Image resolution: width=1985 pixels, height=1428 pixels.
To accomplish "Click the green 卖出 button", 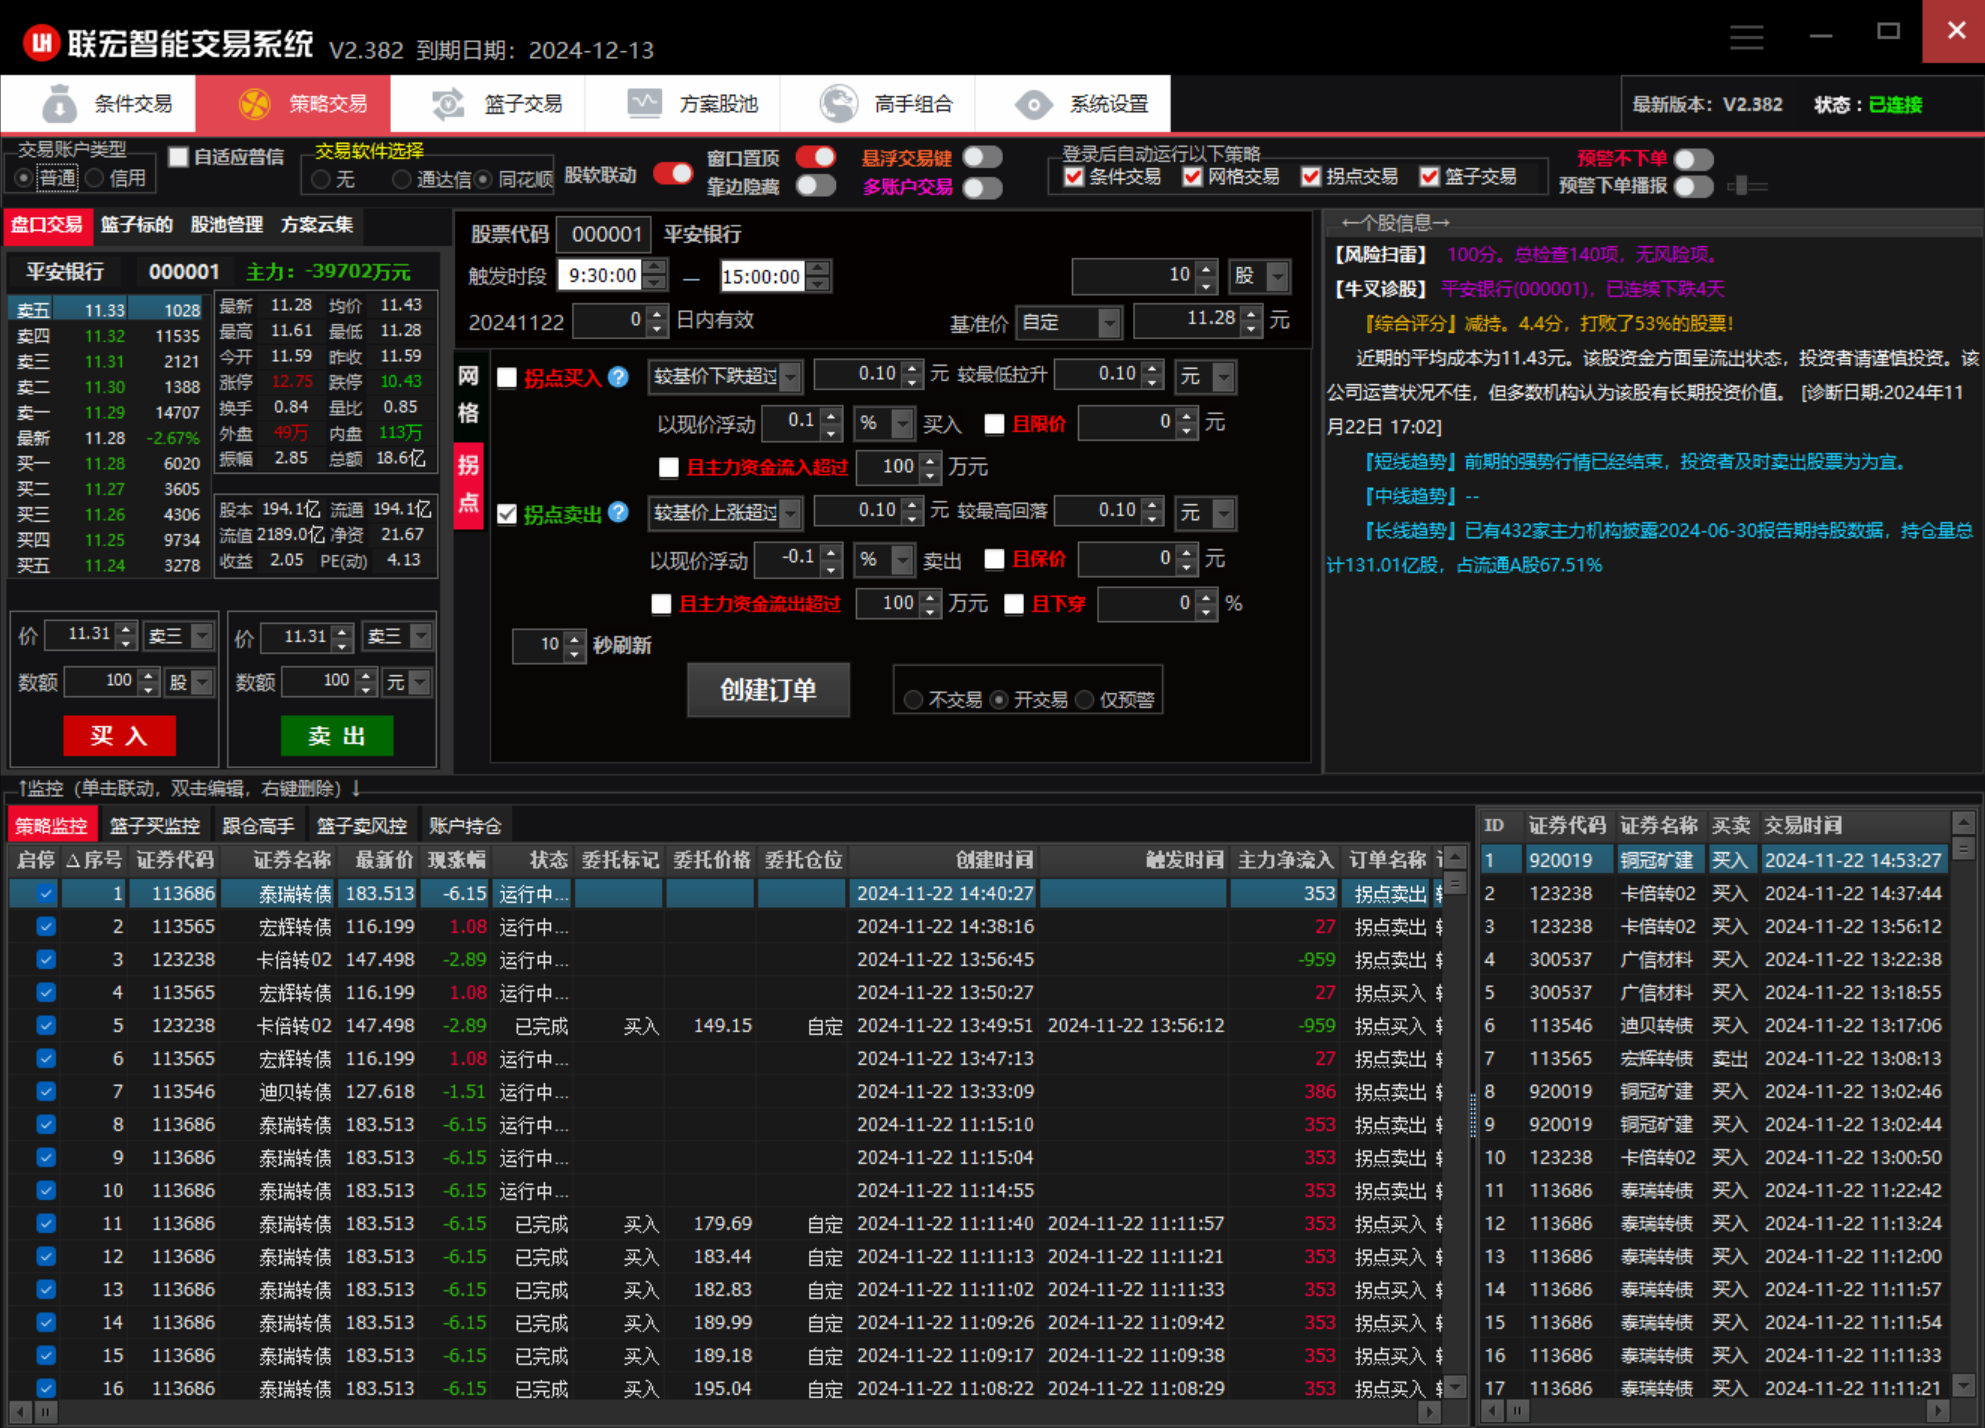I will pyautogui.click(x=337, y=736).
